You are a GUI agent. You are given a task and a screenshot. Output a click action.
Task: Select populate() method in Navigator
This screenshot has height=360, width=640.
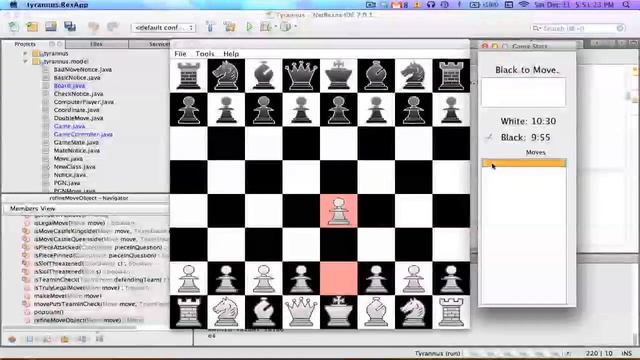(49, 312)
